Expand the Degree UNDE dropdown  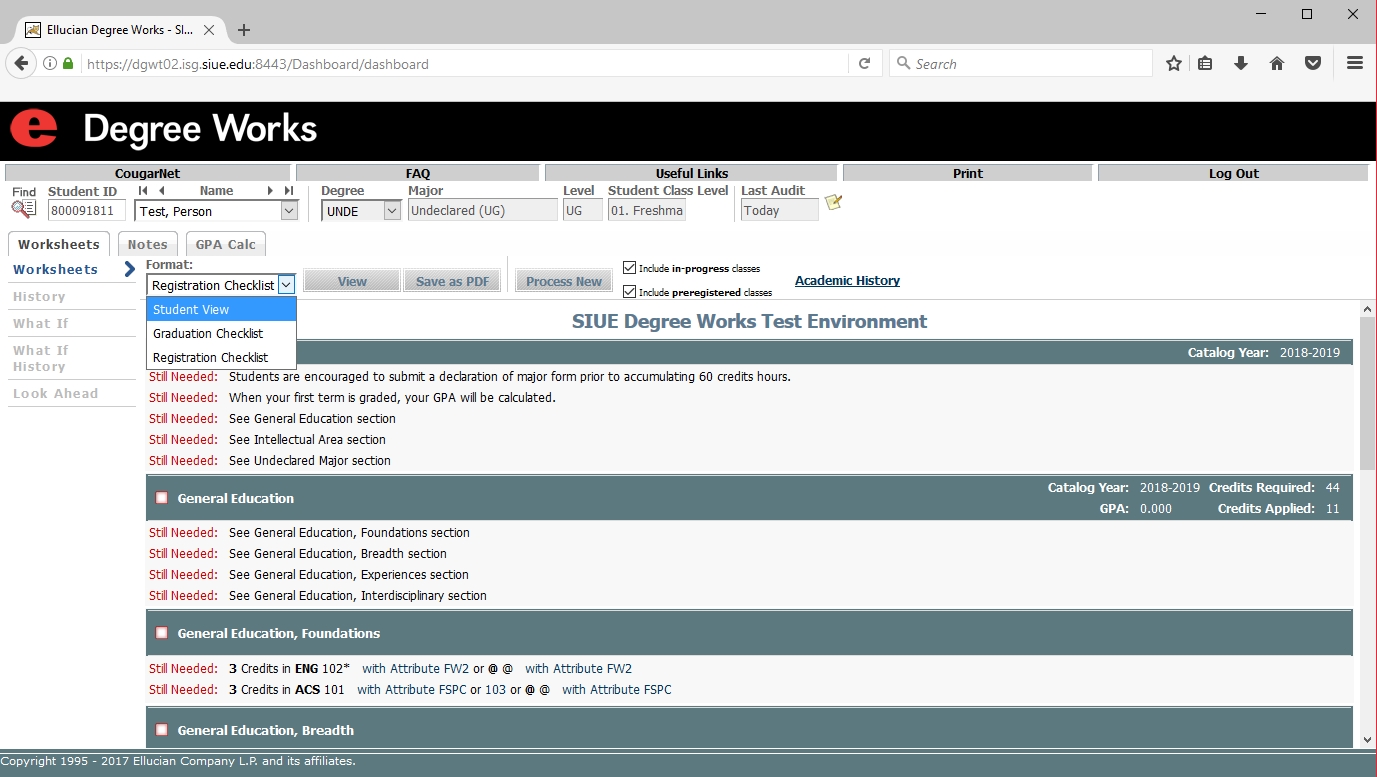point(392,211)
